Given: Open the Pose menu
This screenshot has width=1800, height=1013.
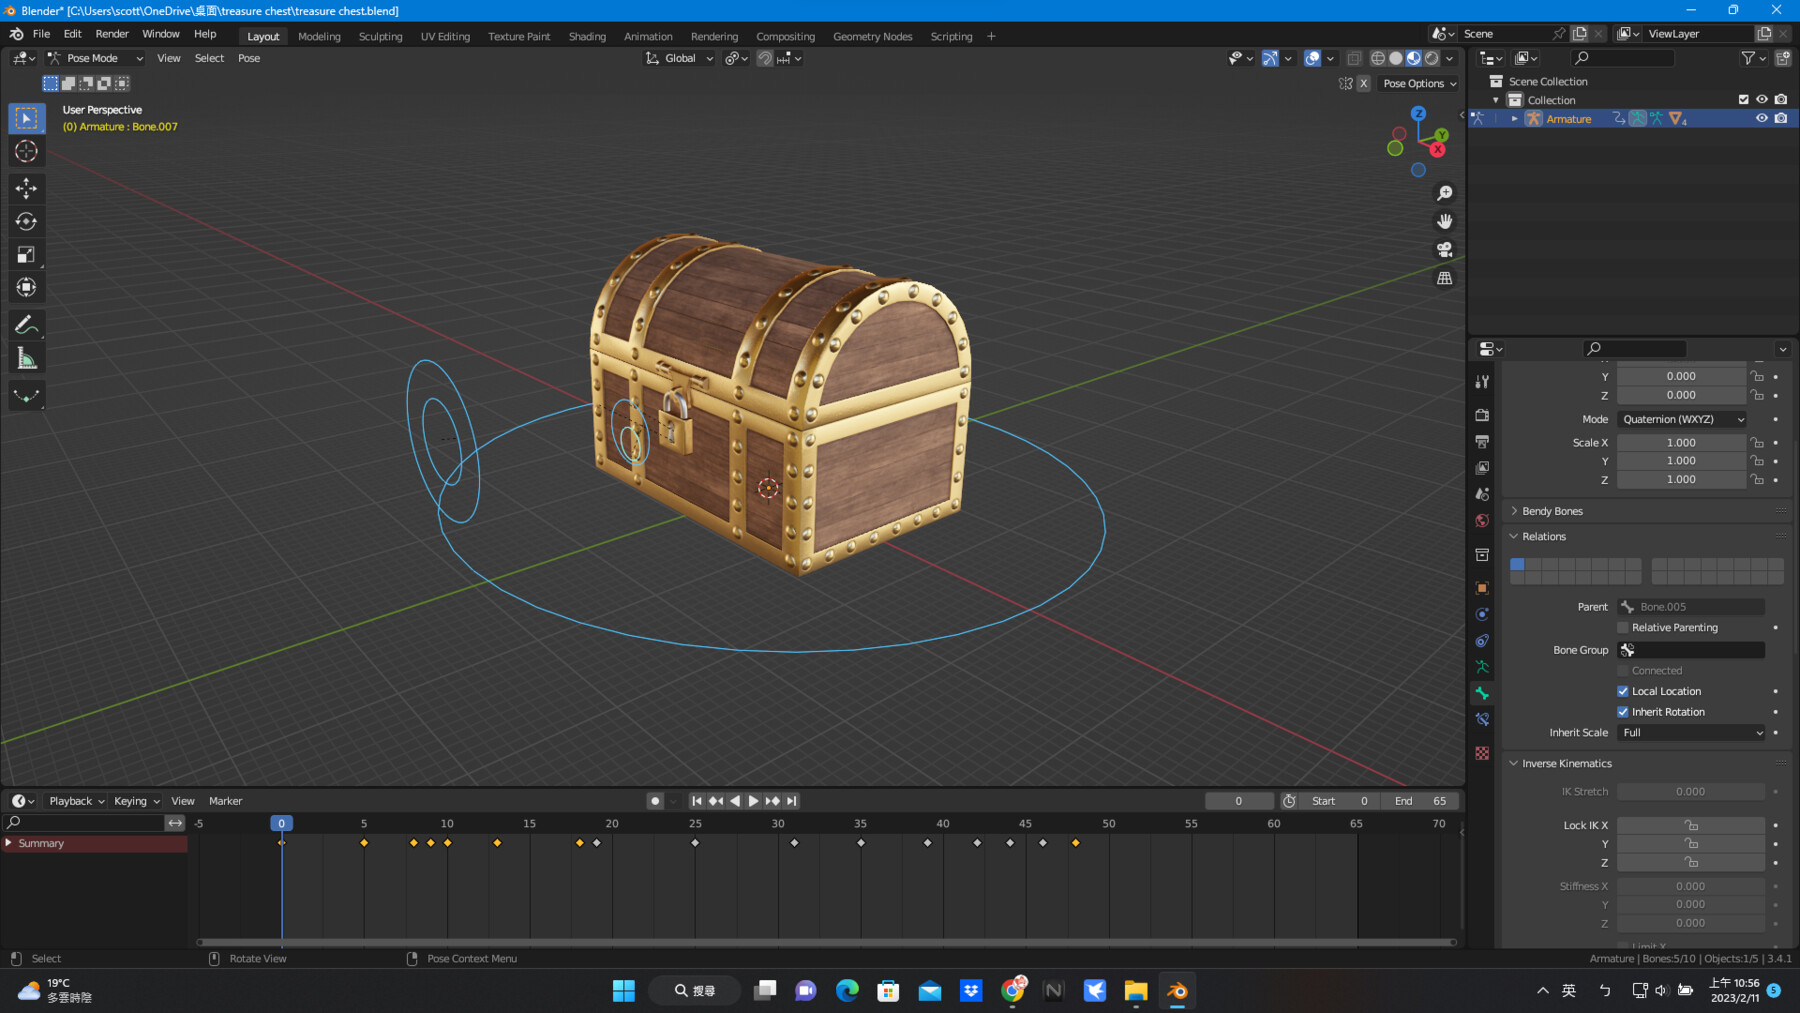Looking at the screenshot, I should click(248, 58).
